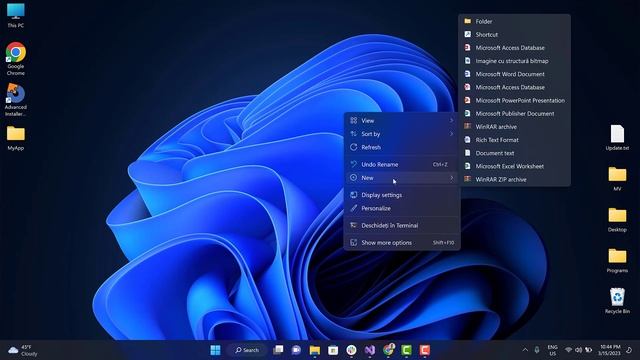Open the clock and date flyout
The image size is (640, 360).
(610, 350)
